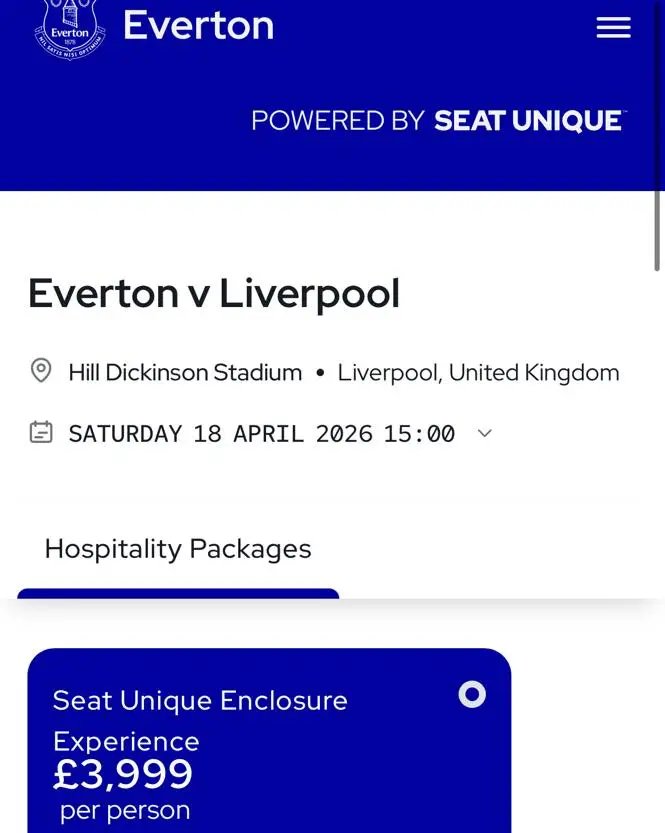Click the Seat Unique Enclosure Experience title

200,719
